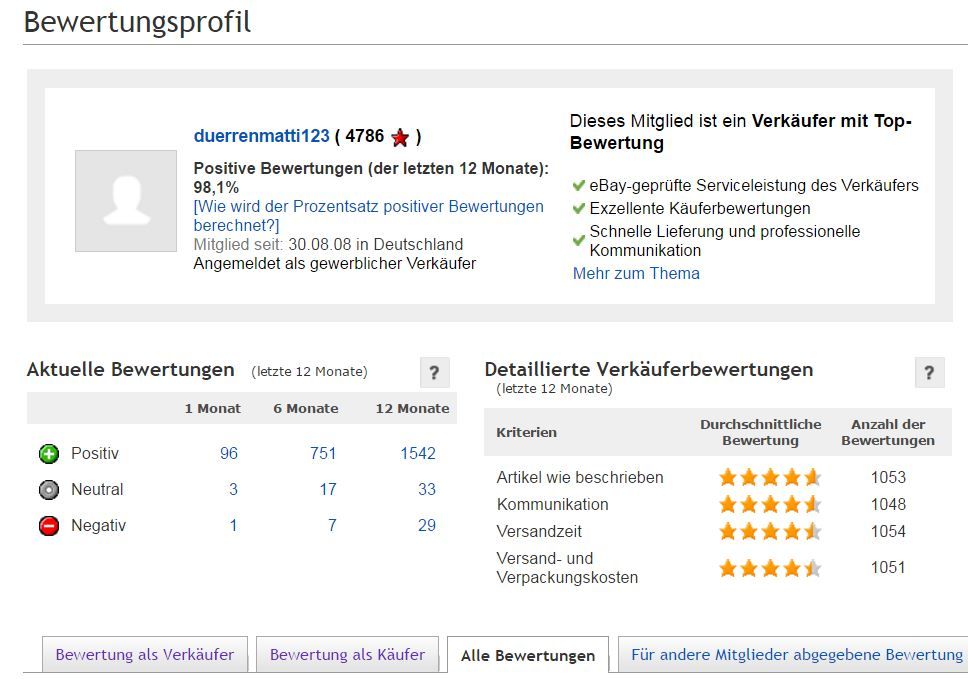968x679 pixels.
Task: Open the positive percentage calculation link
Action: point(368,216)
